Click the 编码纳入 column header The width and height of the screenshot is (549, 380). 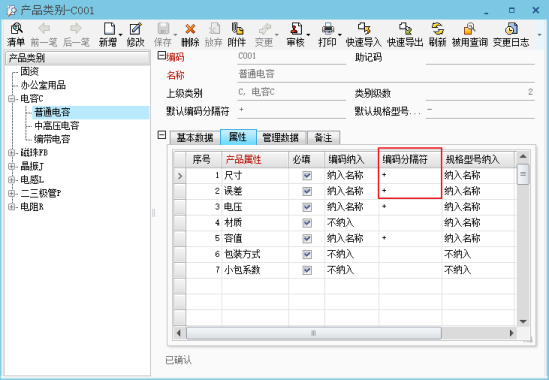point(351,160)
